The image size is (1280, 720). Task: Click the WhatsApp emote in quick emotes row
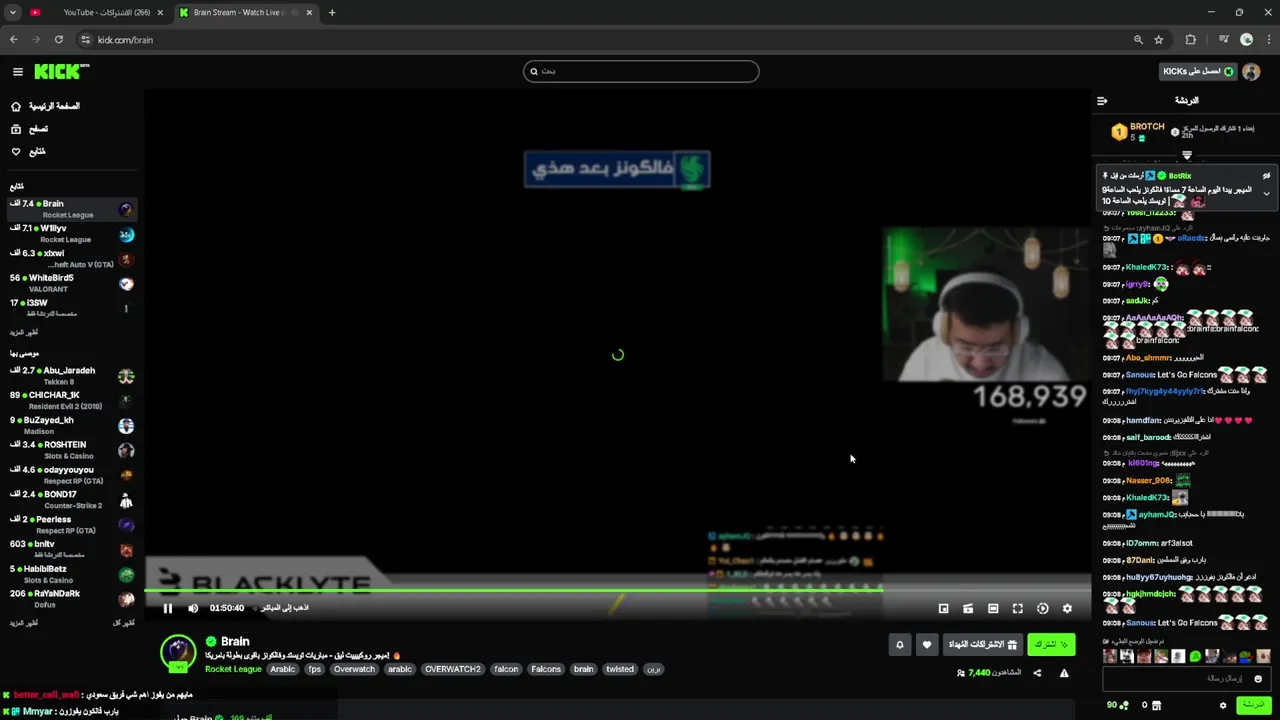coord(1195,657)
